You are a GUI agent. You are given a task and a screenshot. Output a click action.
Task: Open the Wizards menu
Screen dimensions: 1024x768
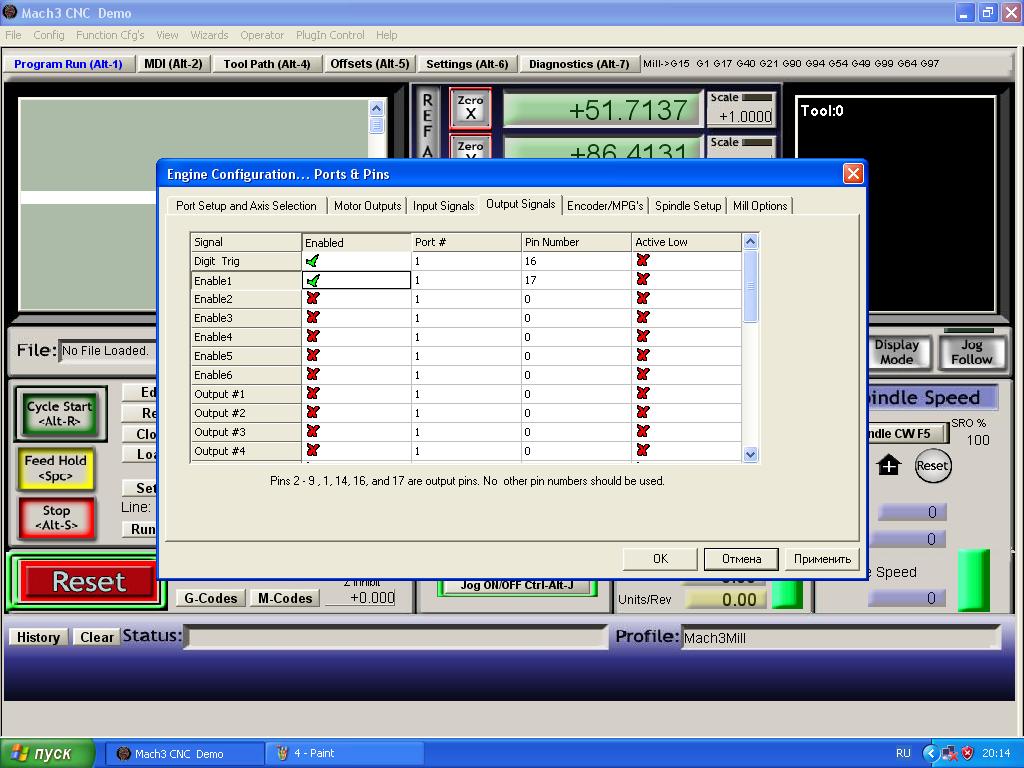(209, 35)
